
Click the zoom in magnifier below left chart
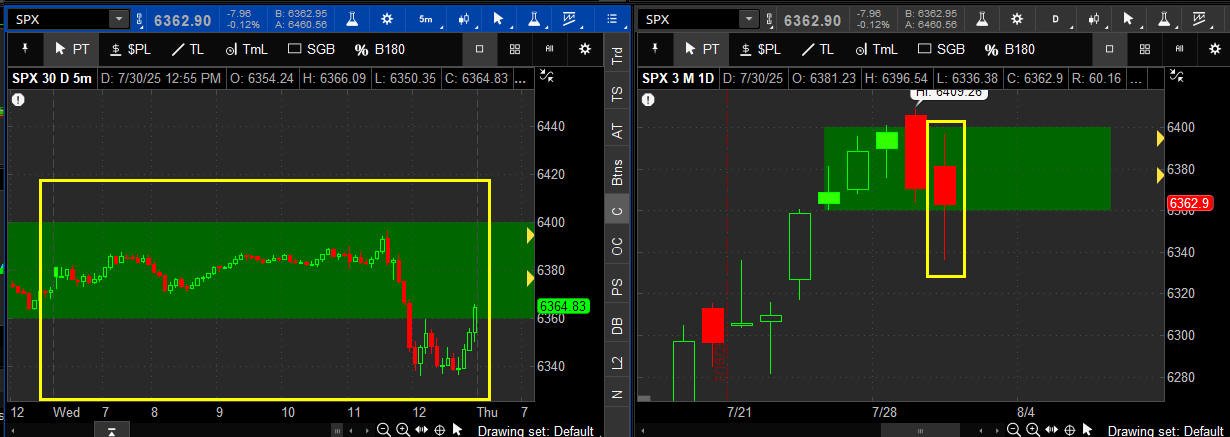click(402, 430)
